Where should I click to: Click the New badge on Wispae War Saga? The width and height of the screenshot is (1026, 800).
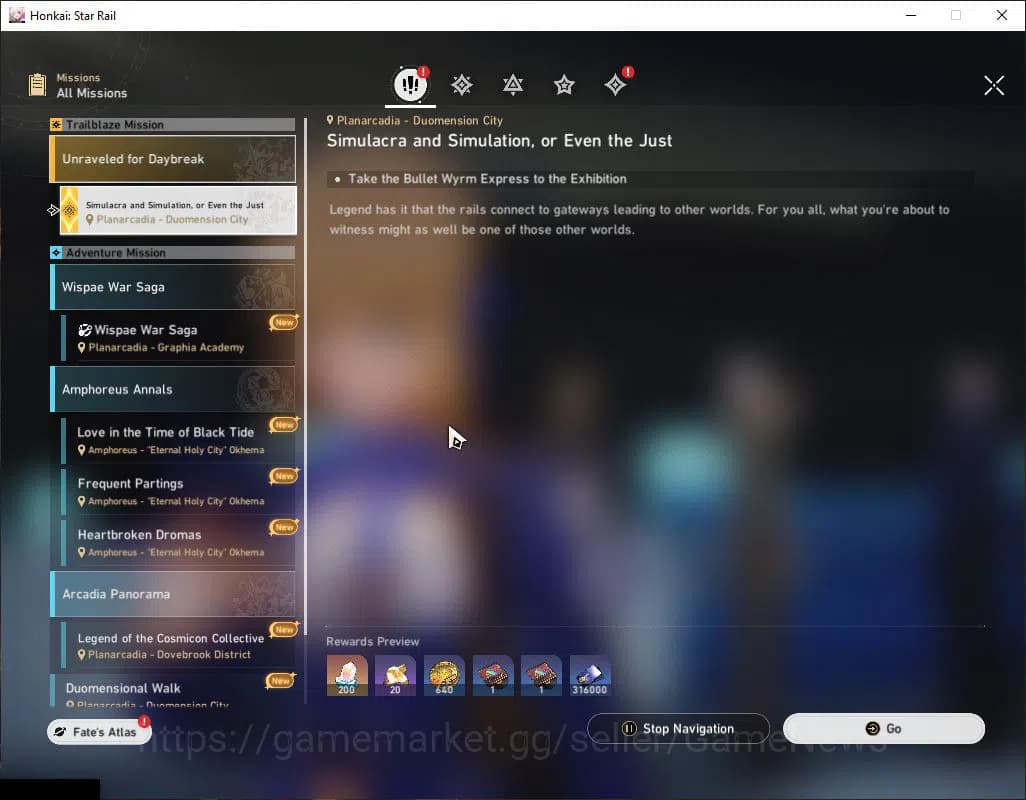pyautogui.click(x=284, y=322)
